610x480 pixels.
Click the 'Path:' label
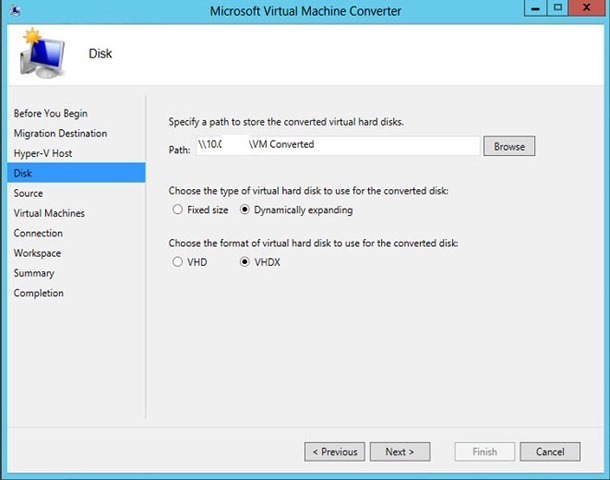coord(179,150)
